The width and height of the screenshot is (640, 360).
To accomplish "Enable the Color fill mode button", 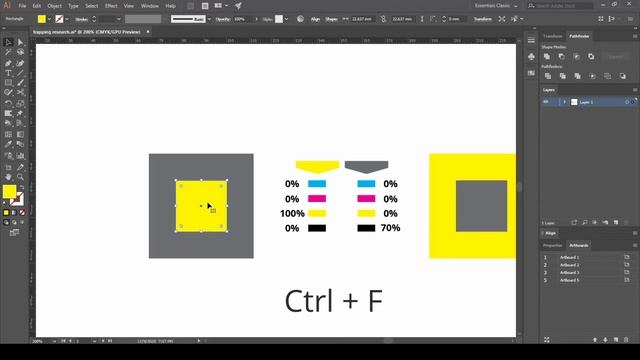I will point(6,212).
